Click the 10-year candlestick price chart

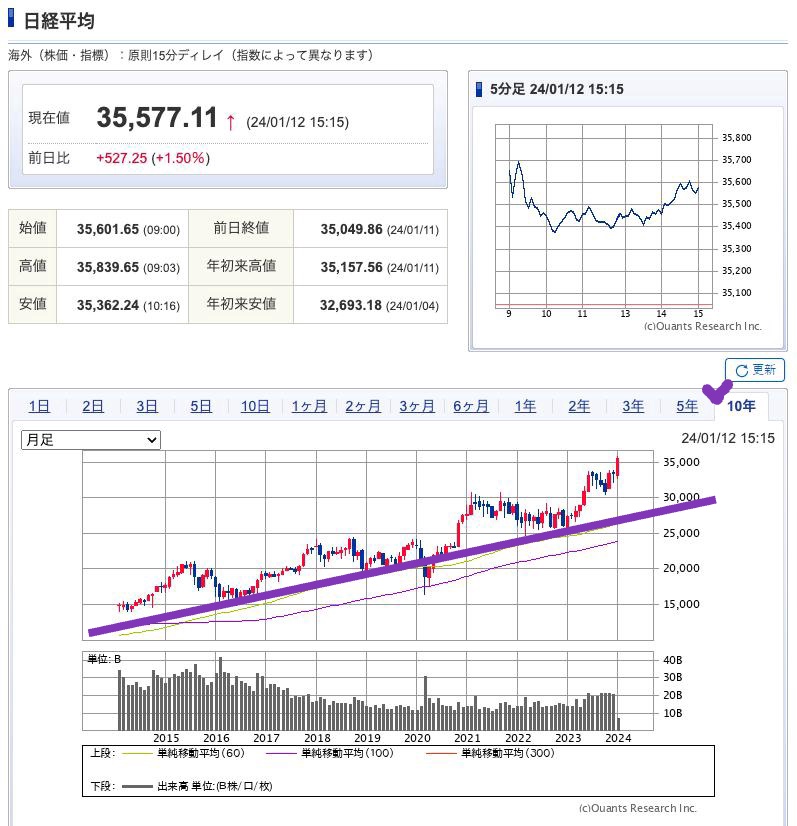(x=368, y=545)
